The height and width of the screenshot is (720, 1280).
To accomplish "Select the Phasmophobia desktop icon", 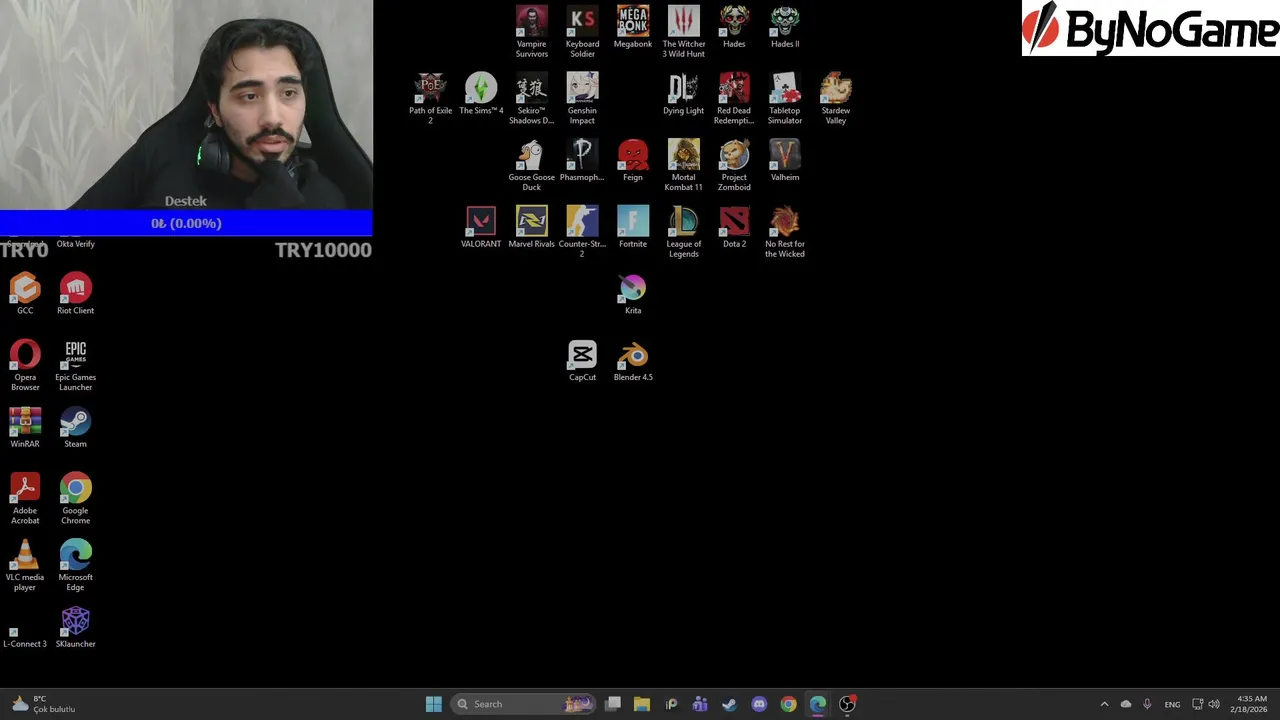I will (582, 160).
